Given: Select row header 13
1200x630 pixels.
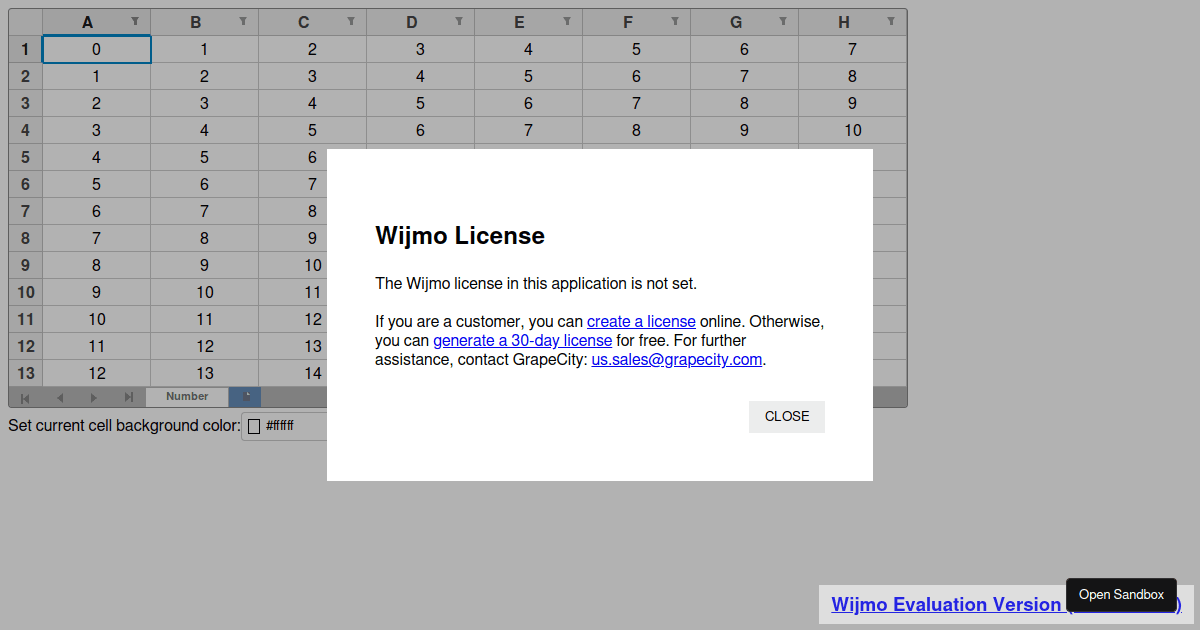Looking at the screenshot, I should click(x=25, y=373).
